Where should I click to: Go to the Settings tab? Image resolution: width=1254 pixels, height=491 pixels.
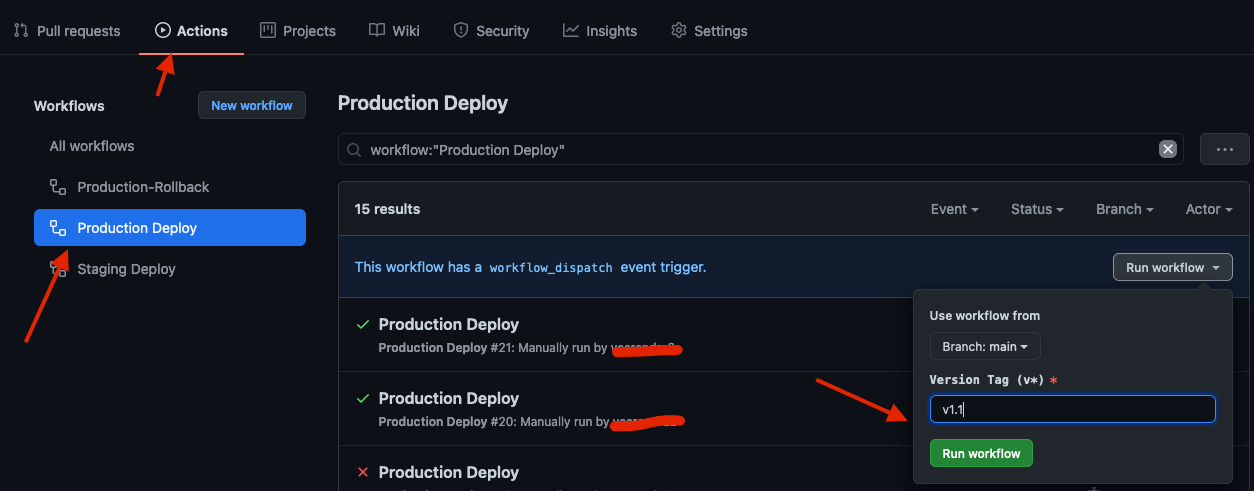(709, 31)
